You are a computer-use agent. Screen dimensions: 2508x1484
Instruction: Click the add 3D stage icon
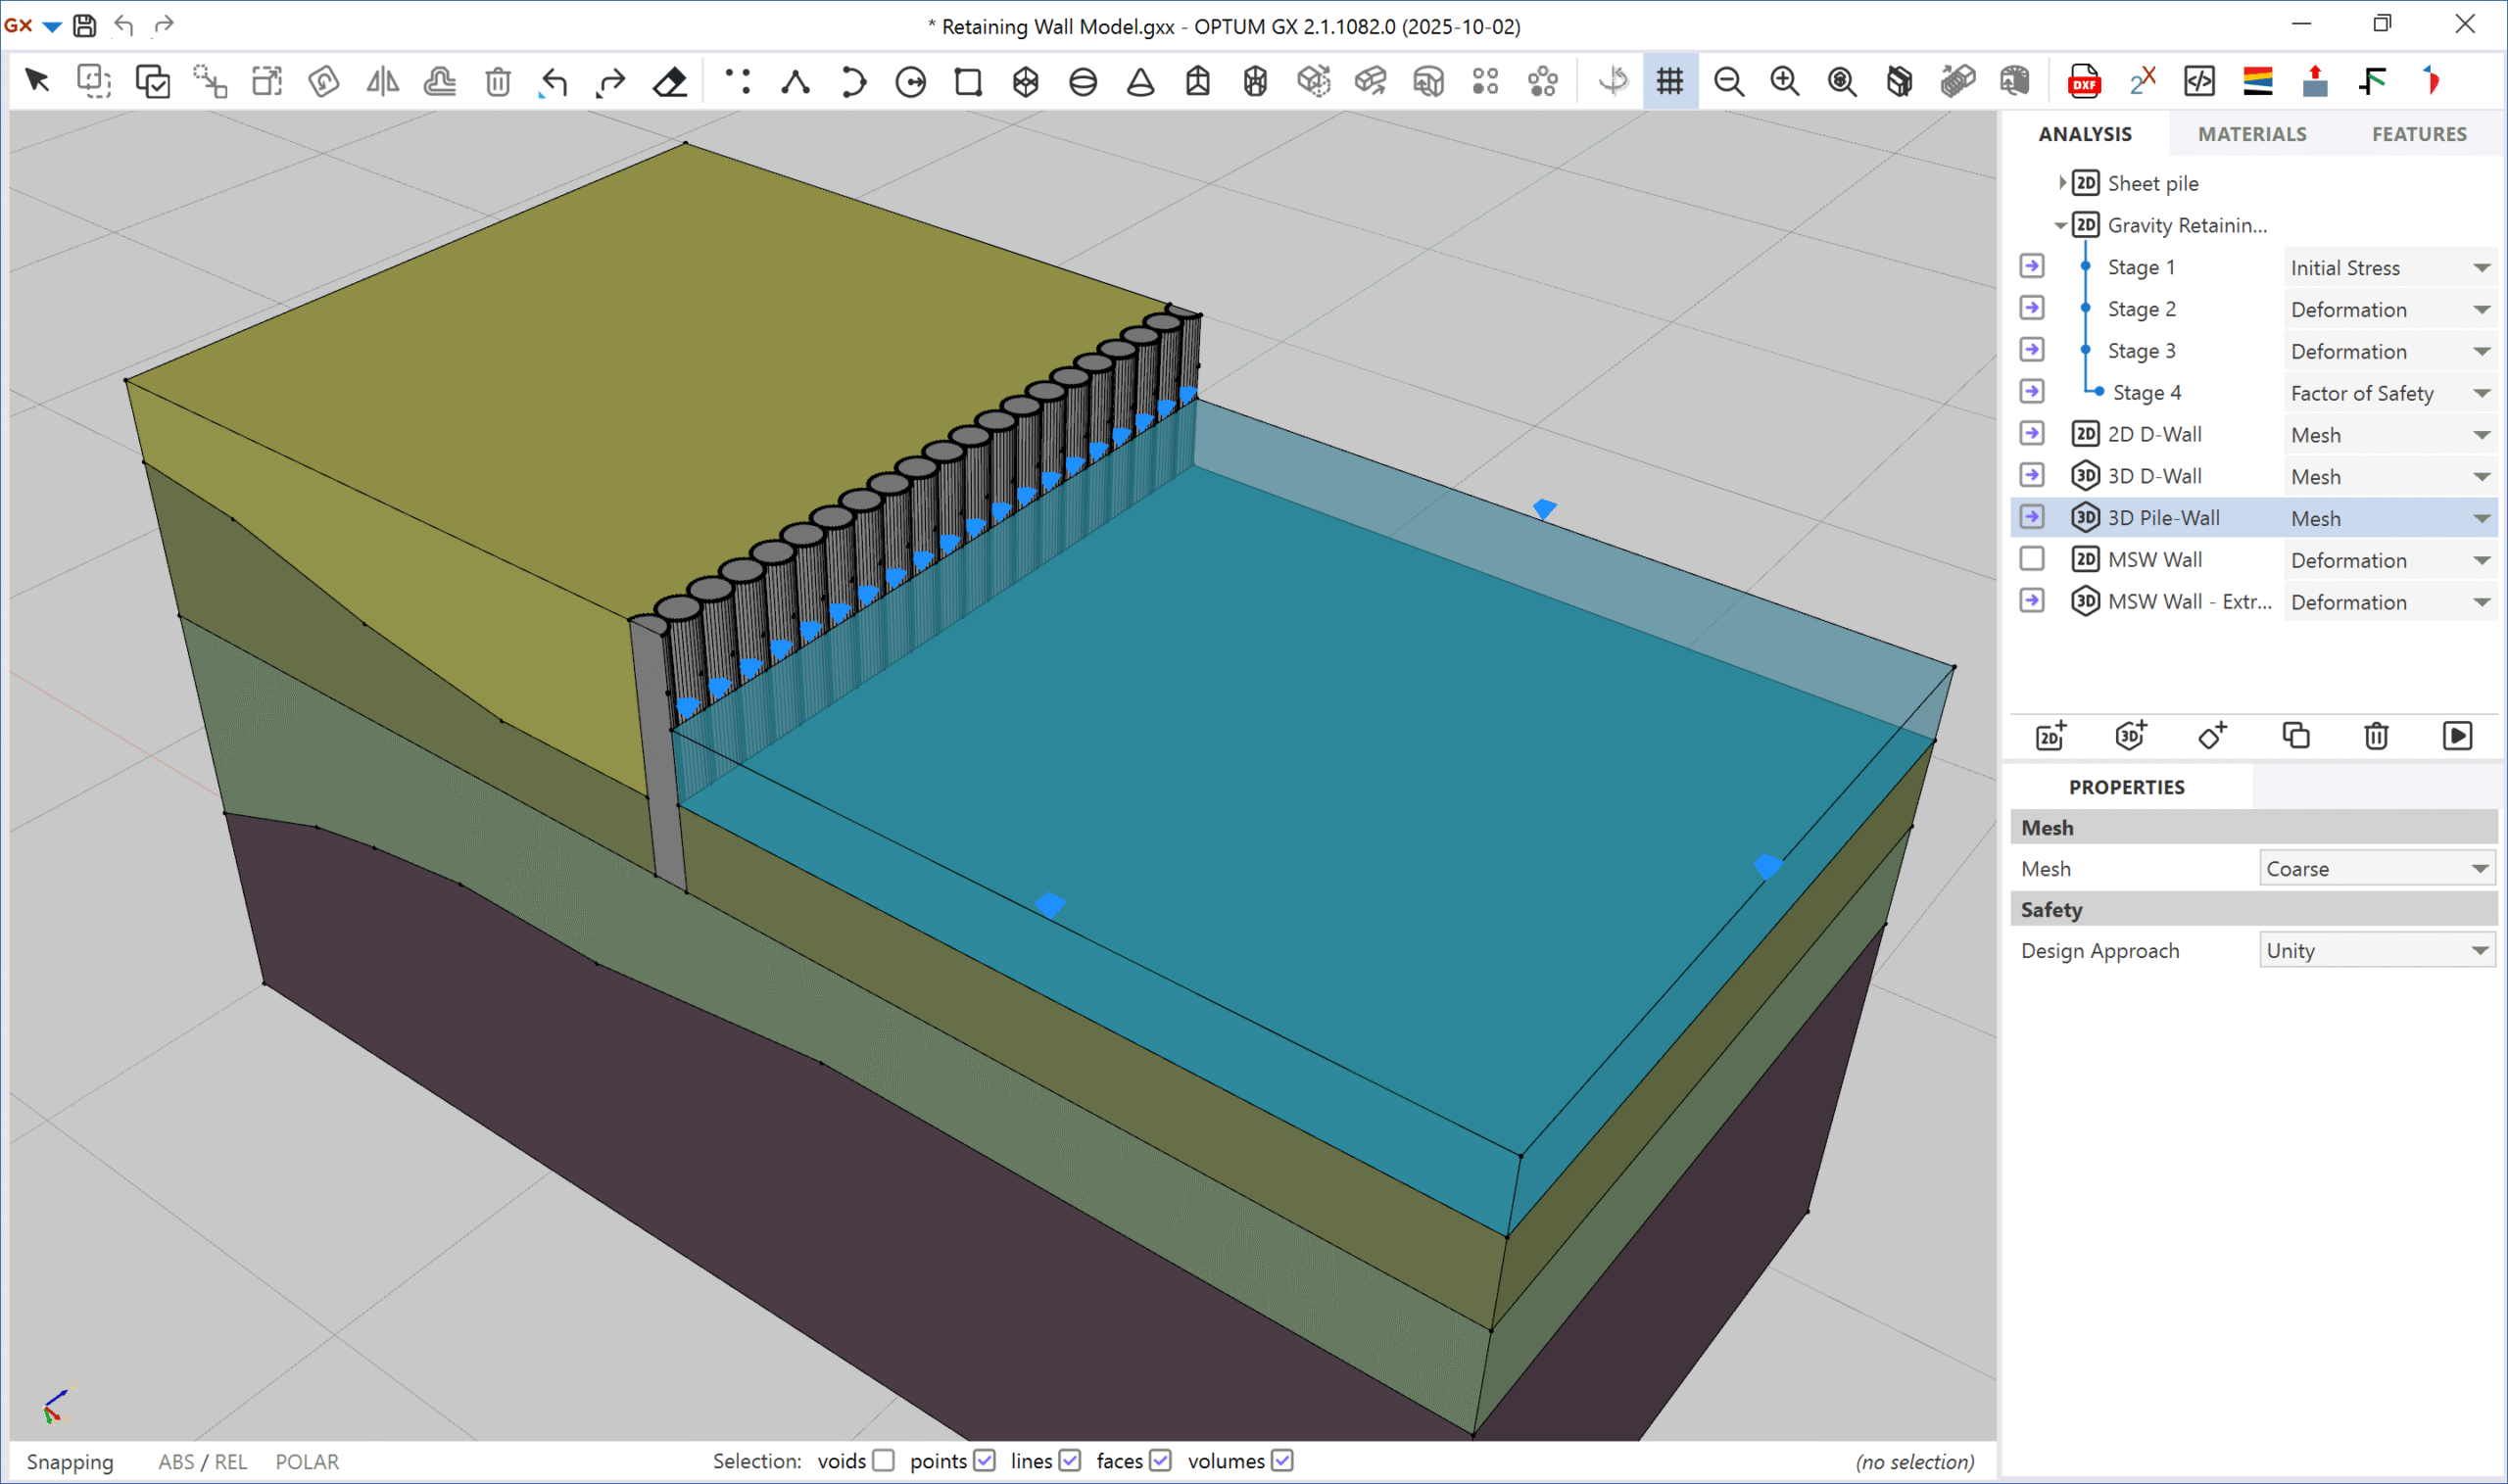[2131, 736]
